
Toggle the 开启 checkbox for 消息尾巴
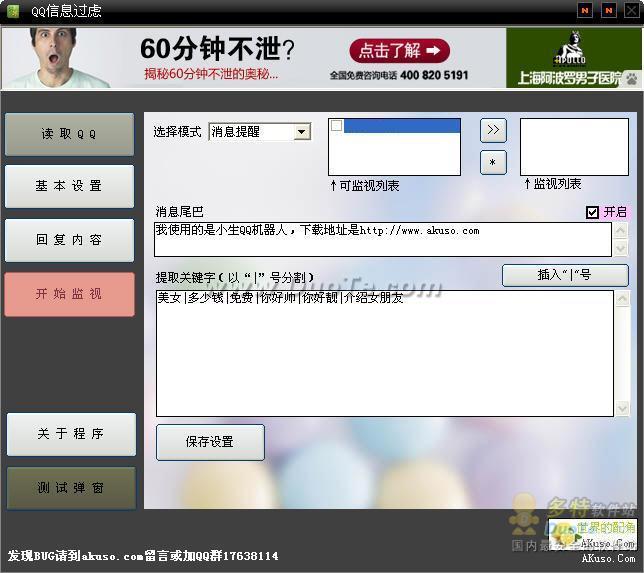[x=592, y=212]
